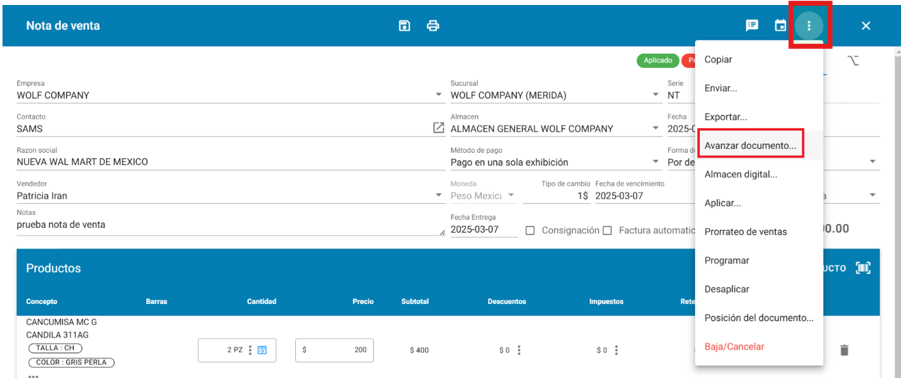Click the Subtotal value $ 400
The width and height of the screenshot is (901, 379).
(419, 350)
